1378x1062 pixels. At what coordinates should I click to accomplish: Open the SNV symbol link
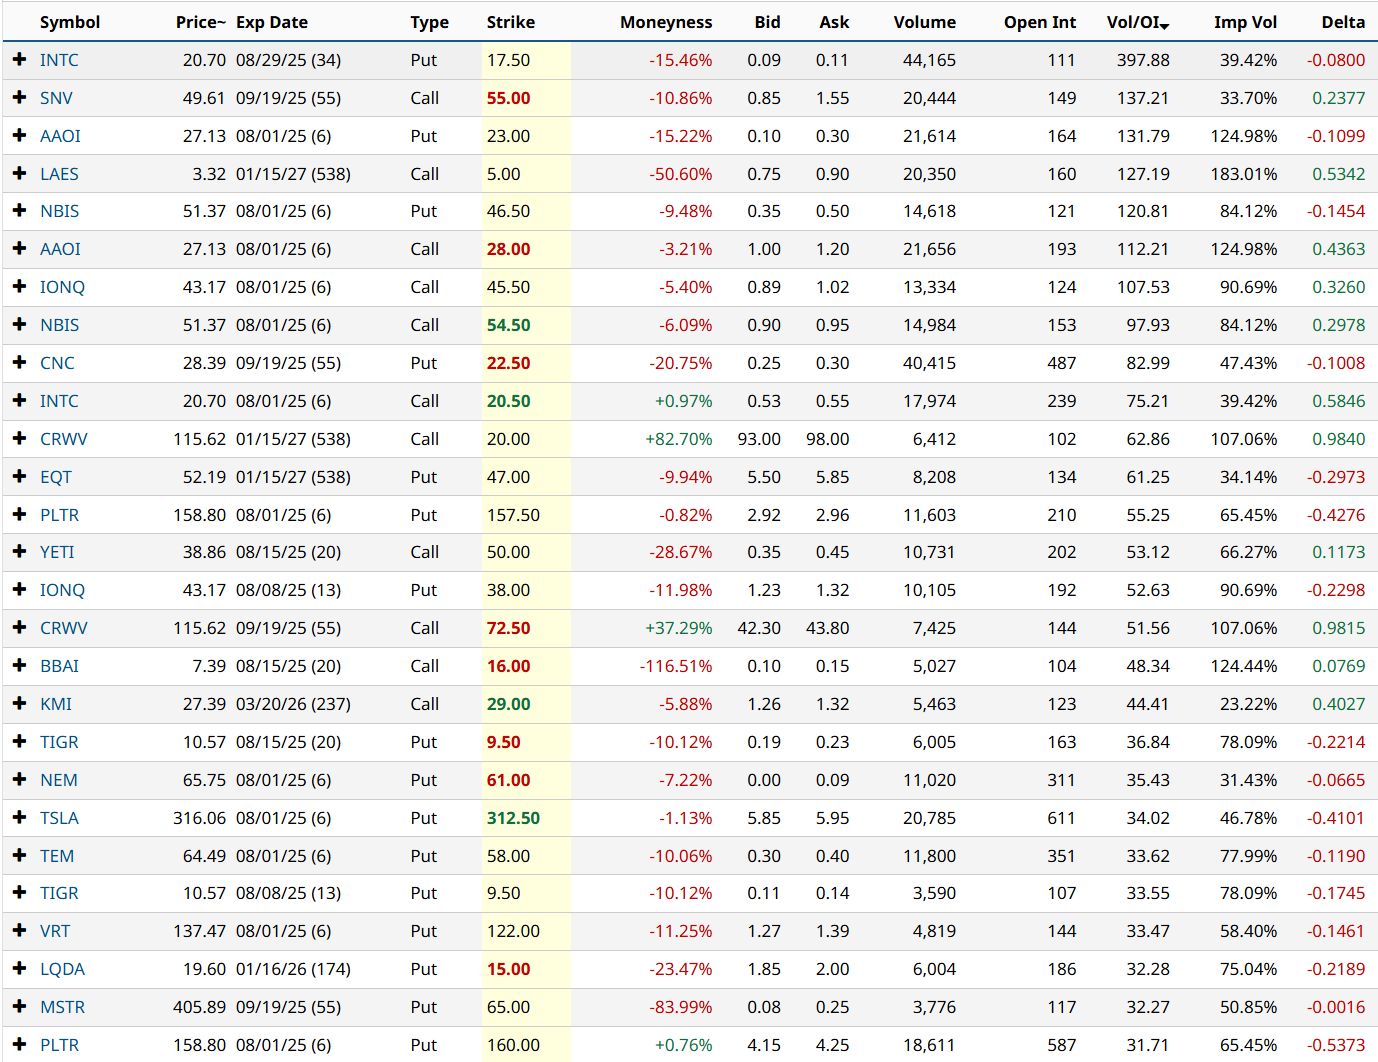[56, 98]
